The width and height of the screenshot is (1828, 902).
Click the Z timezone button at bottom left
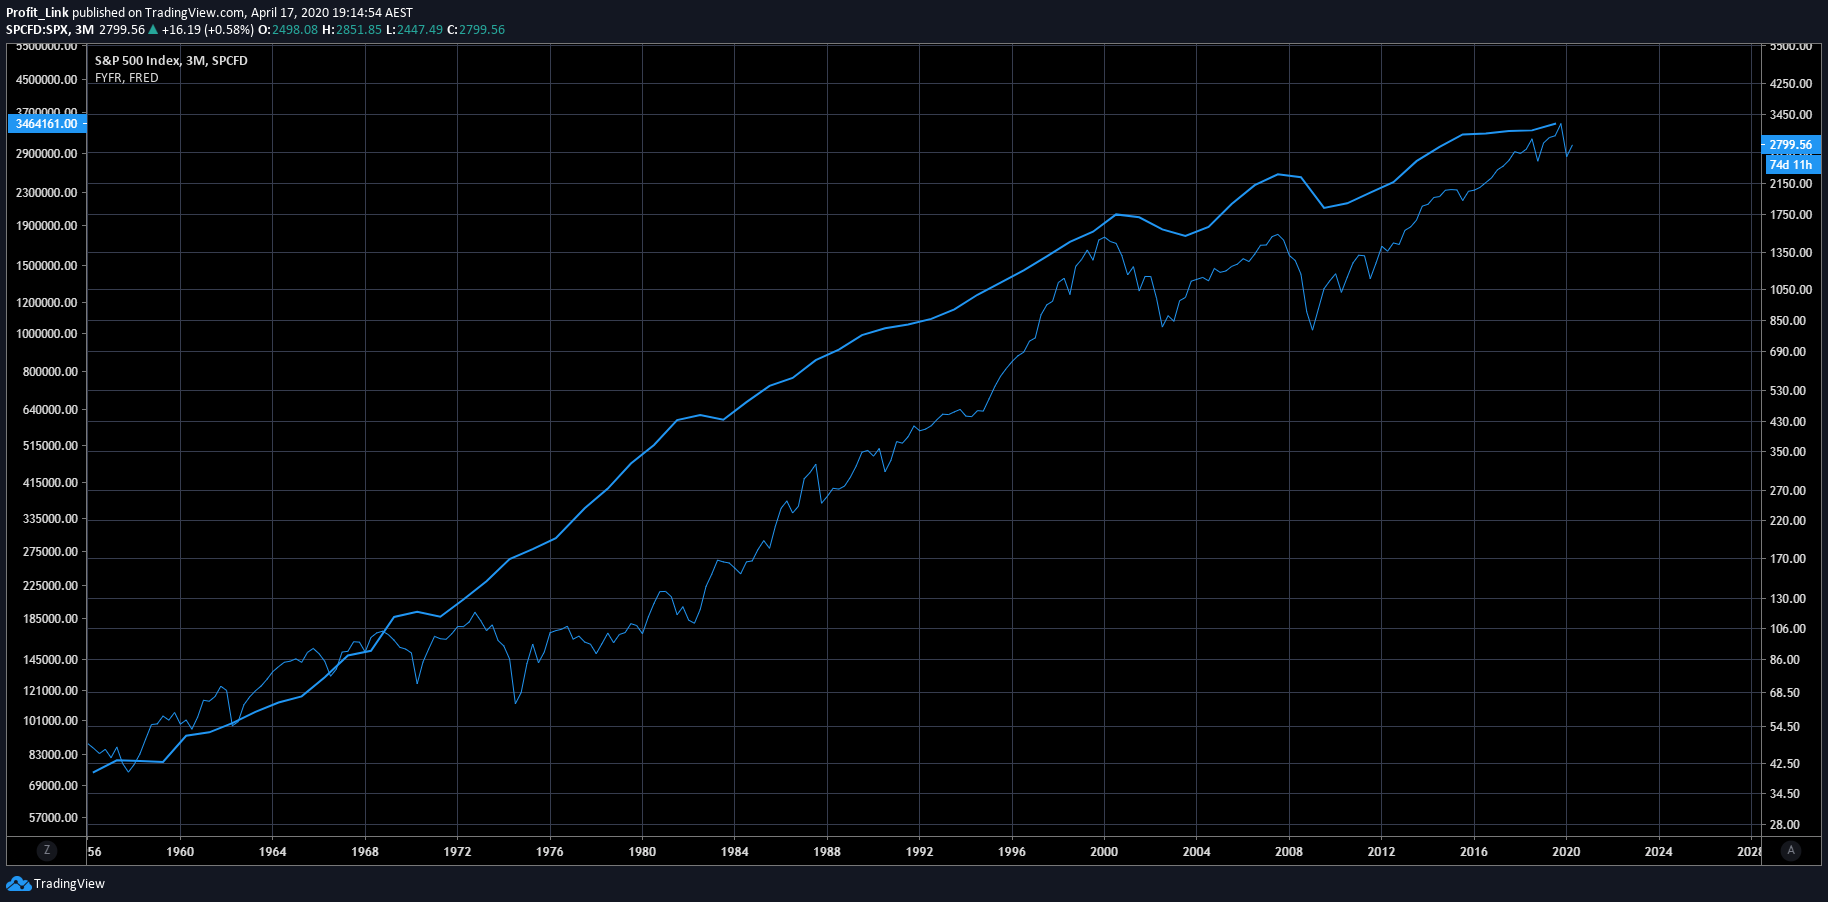coord(46,850)
